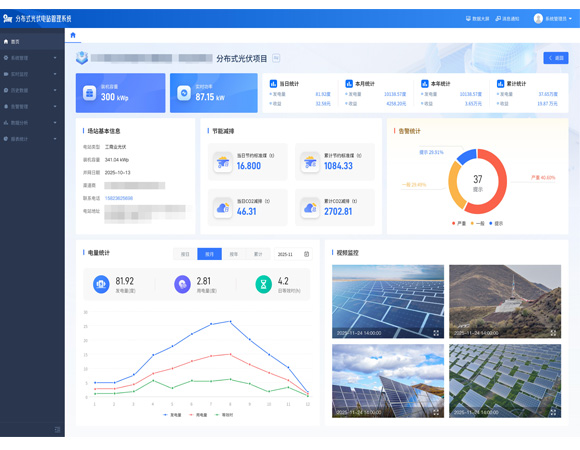Expand the top-left video feed fullscreen icon
Image resolution: width=580 pixels, height=450 pixels.
436,333
